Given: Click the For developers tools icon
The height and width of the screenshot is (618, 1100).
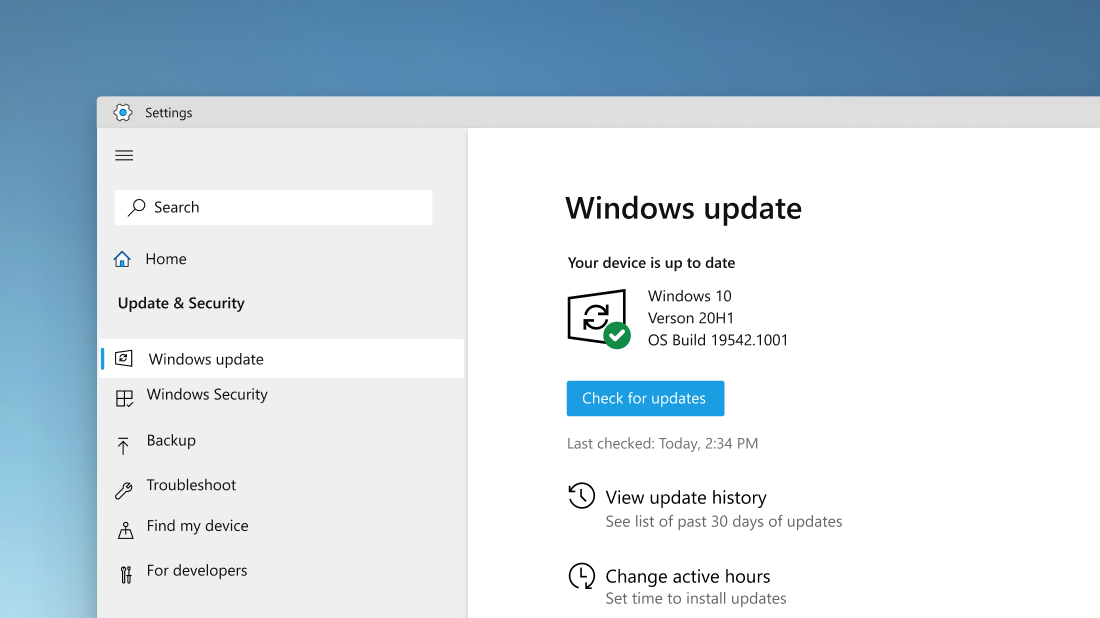Looking at the screenshot, I should pyautogui.click(x=124, y=570).
